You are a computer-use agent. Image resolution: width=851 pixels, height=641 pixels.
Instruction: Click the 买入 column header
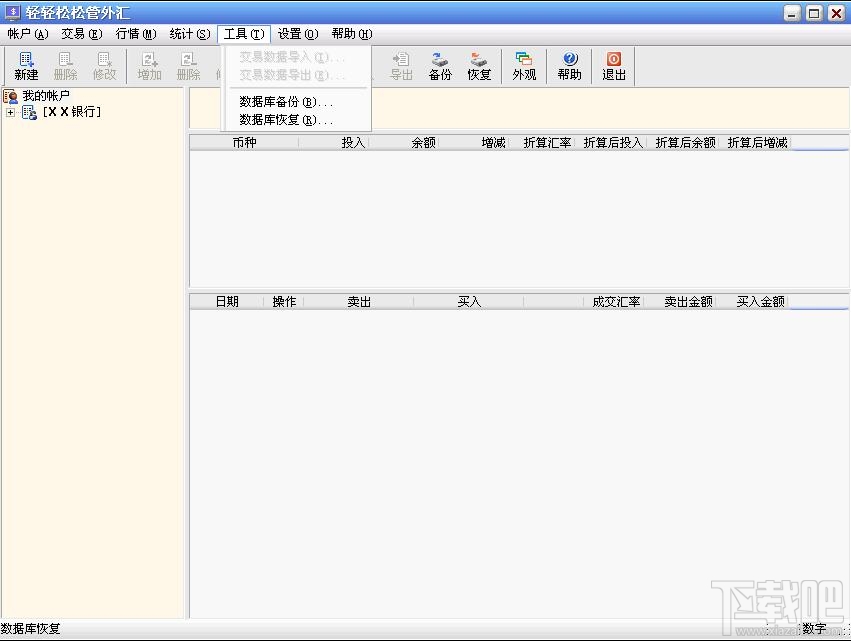(x=469, y=302)
